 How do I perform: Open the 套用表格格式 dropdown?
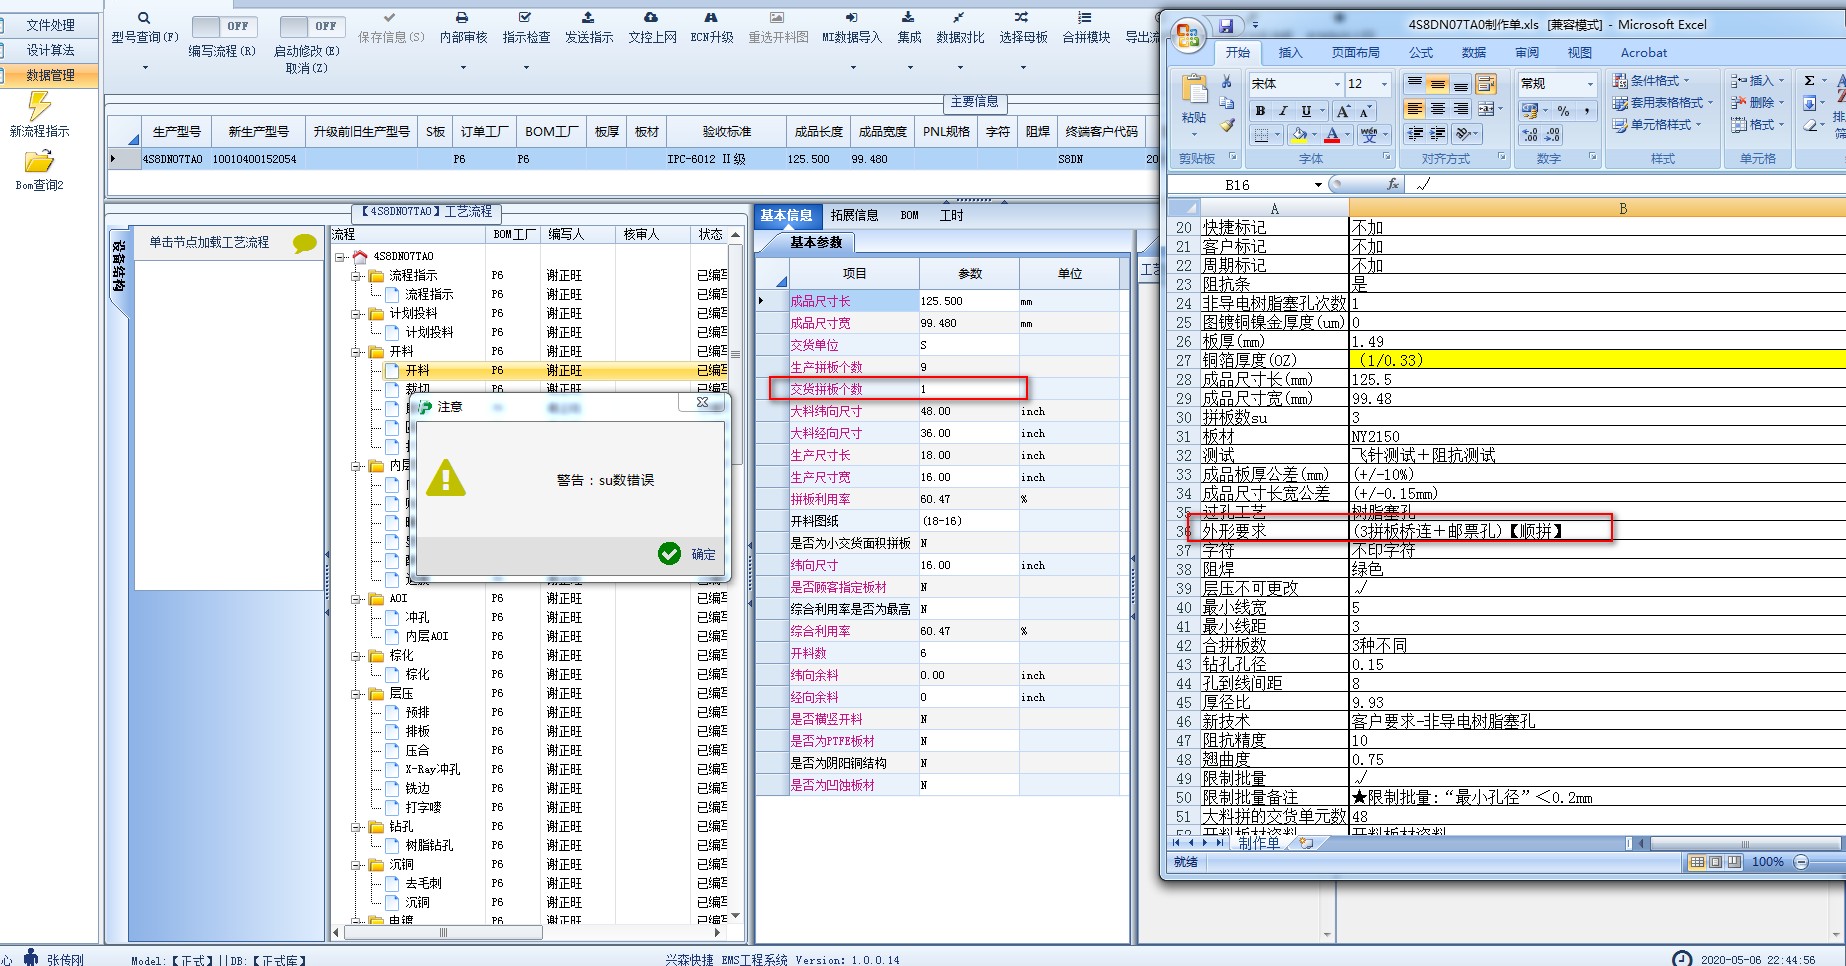click(1663, 103)
